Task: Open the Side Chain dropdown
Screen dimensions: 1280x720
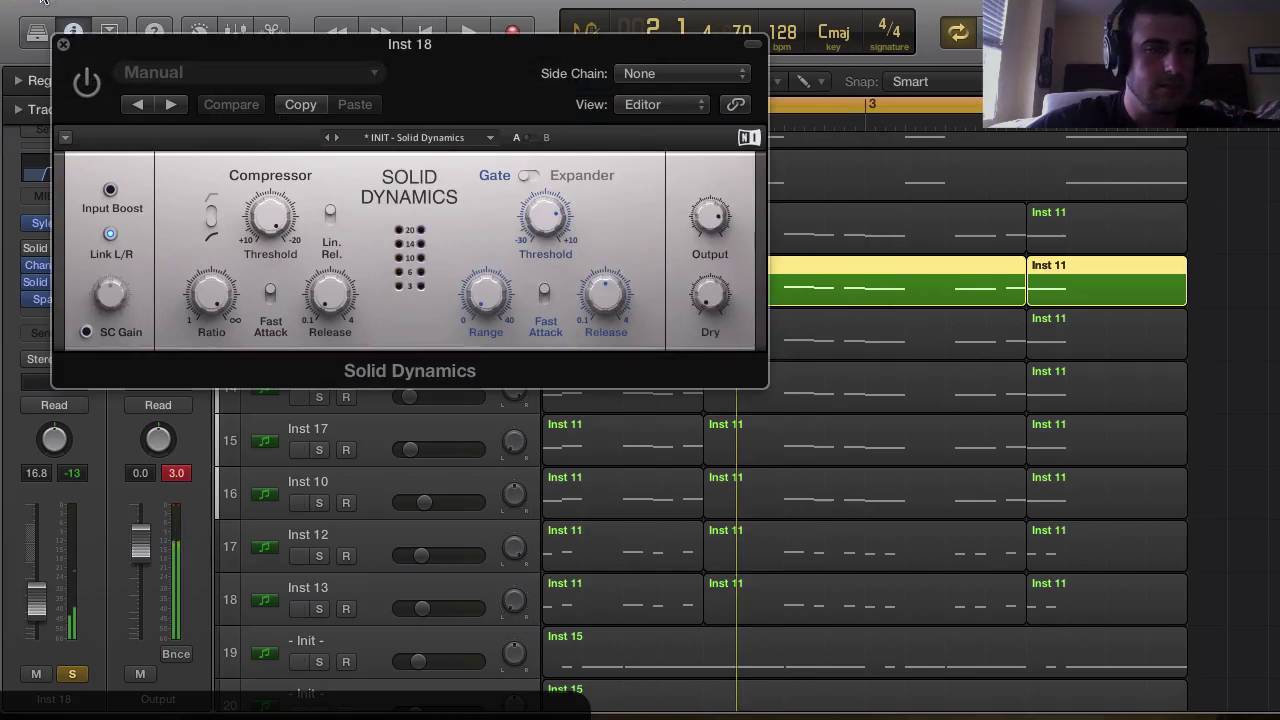Action: point(683,73)
